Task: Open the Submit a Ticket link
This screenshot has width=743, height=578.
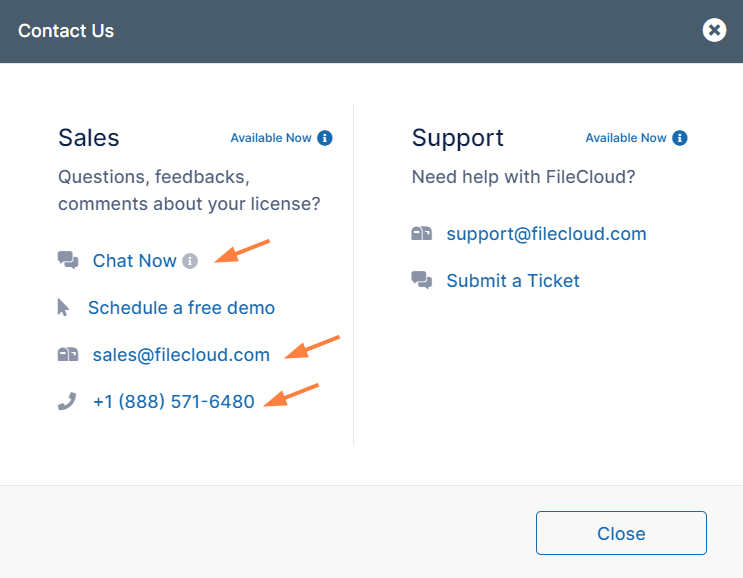Action: (x=513, y=281)
